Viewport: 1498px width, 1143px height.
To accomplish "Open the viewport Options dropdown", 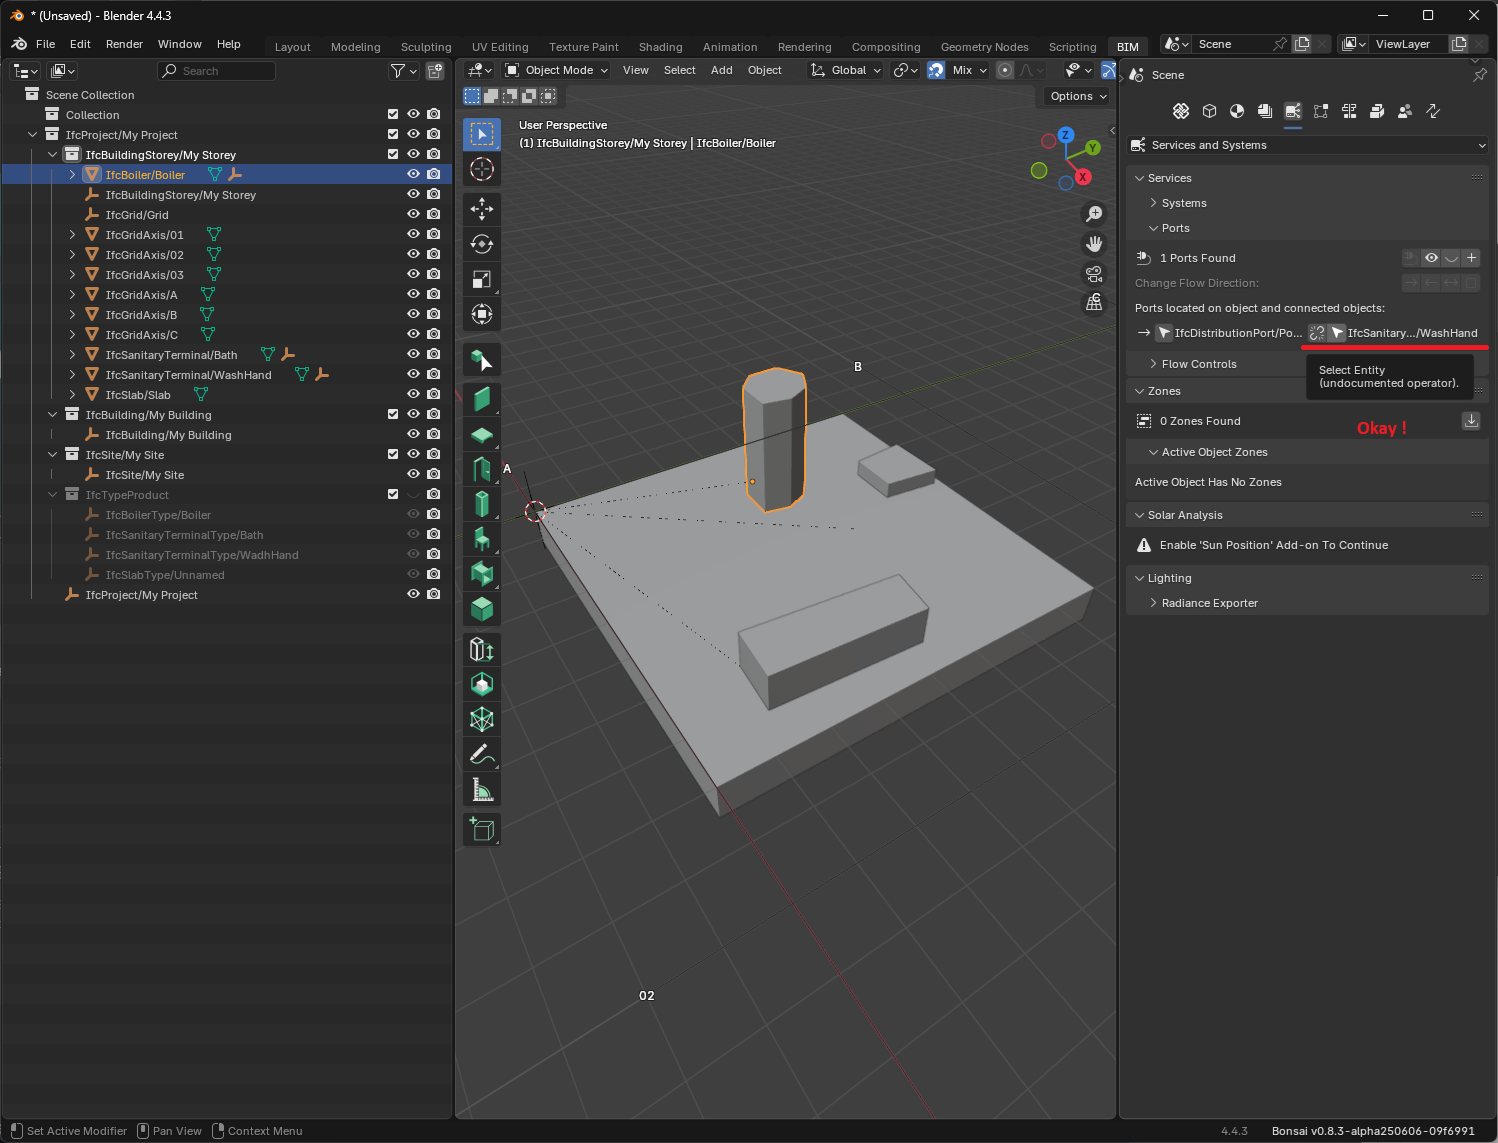I will point(1078,96).
